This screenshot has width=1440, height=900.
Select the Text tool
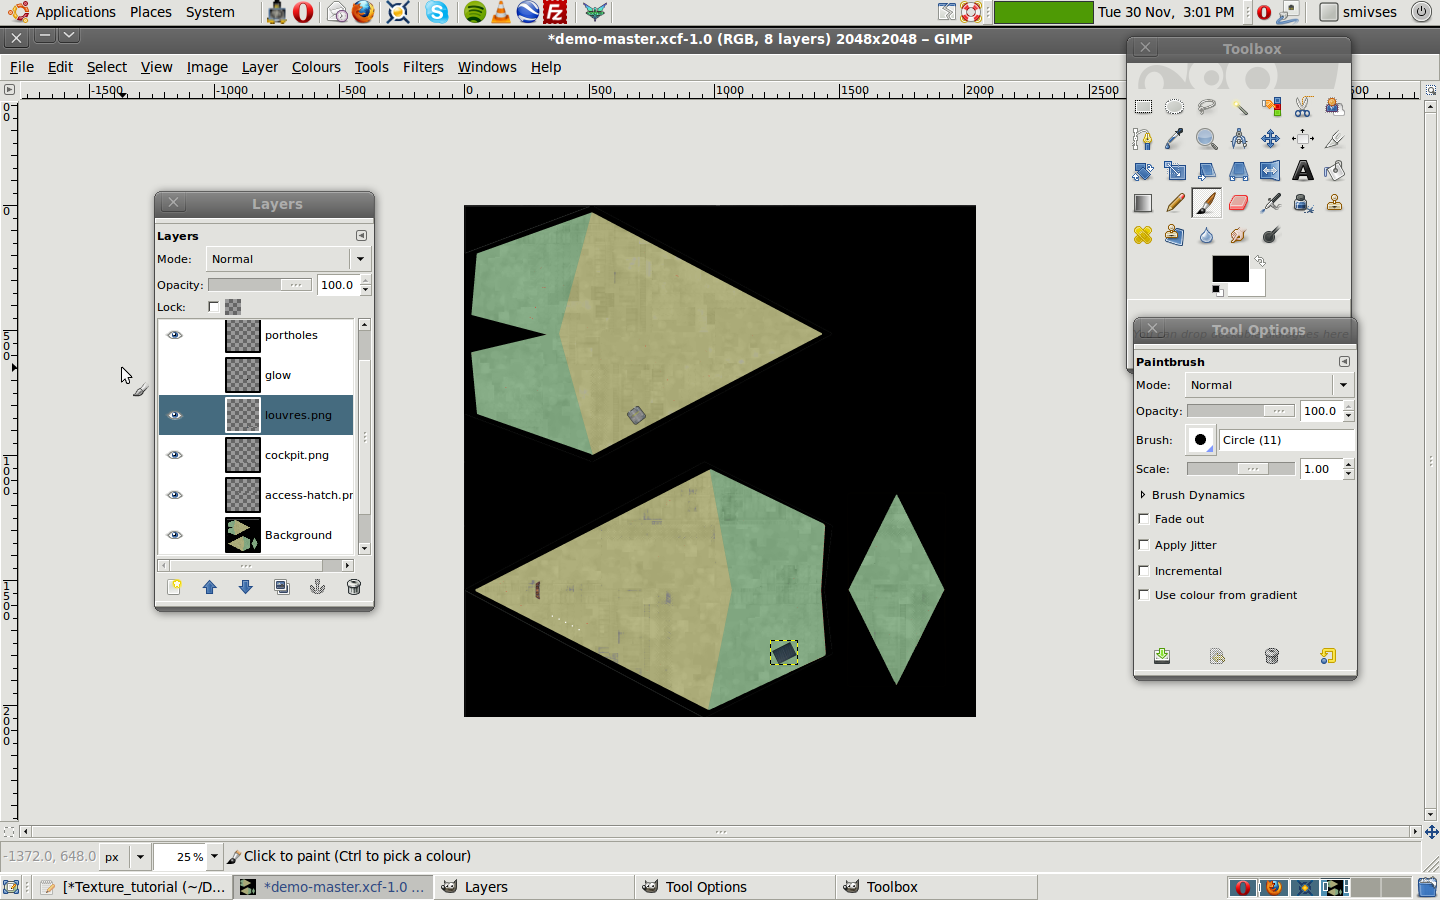tap(1302, 171)
